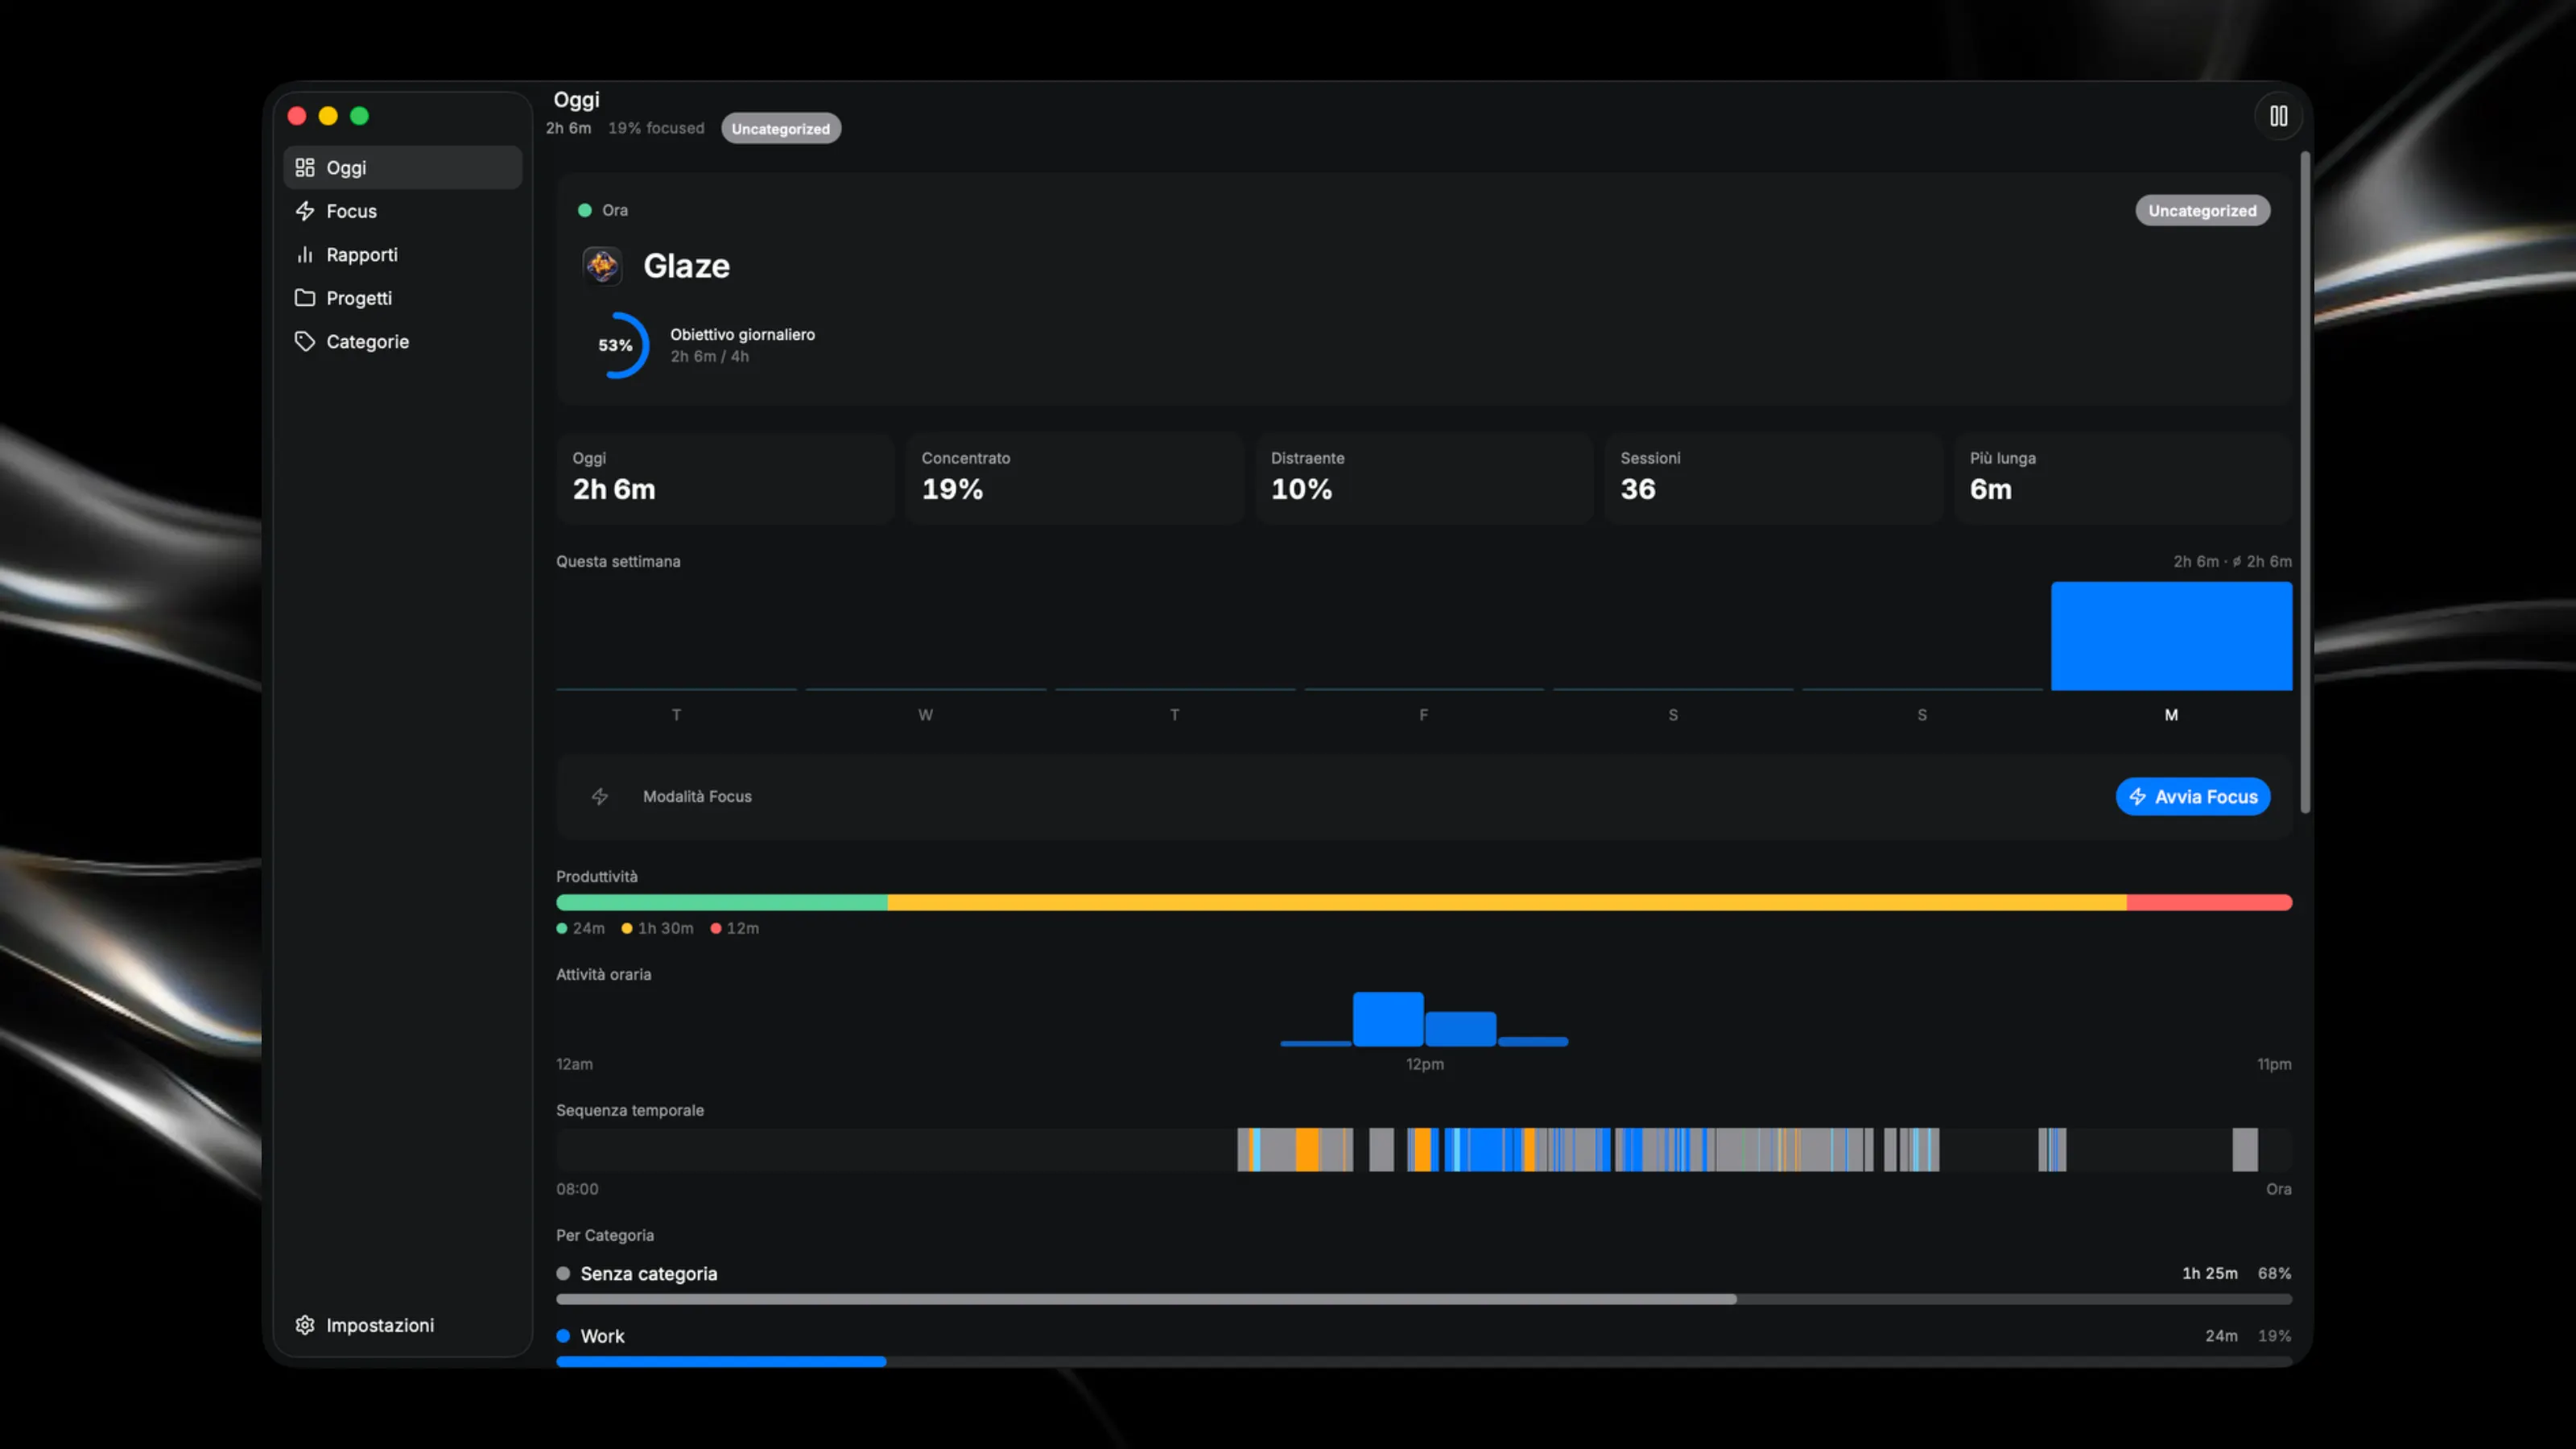
Task: Open the Categorie page
Action: pos(402,341)
